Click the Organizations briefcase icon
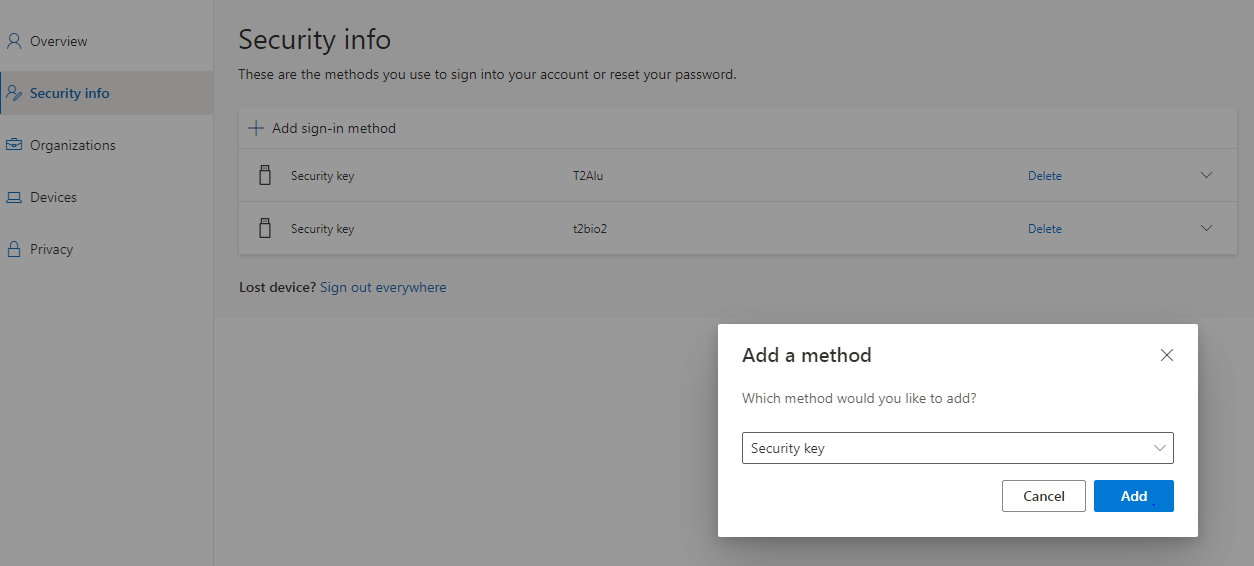This screenshot has width=1254, height=566. pos(14,145)
